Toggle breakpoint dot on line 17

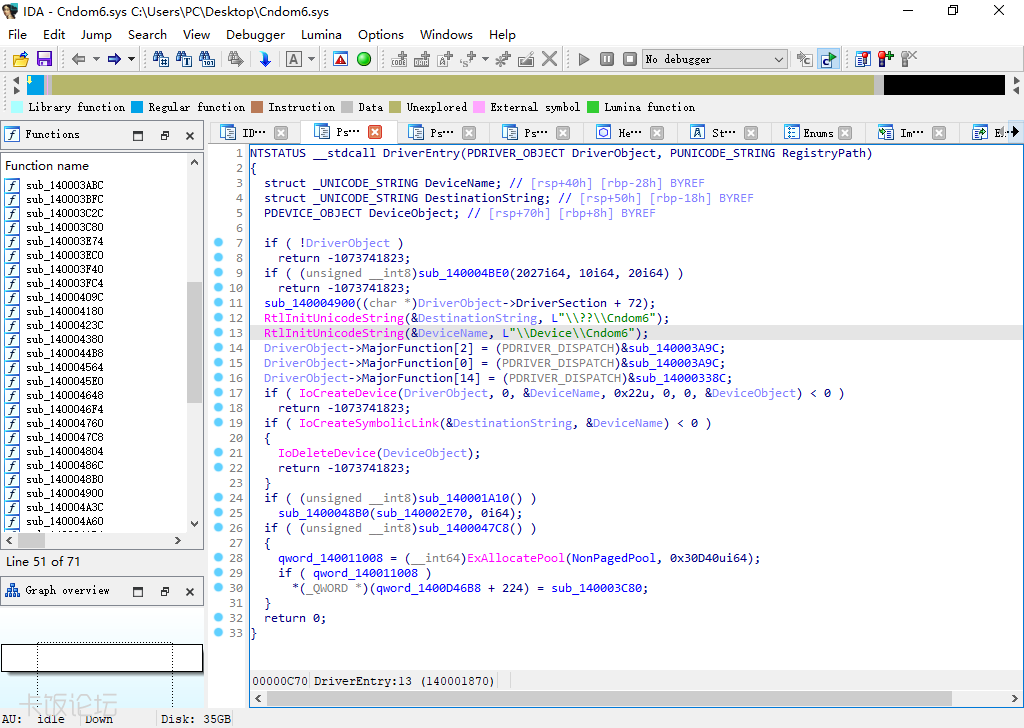pos(218,393)
